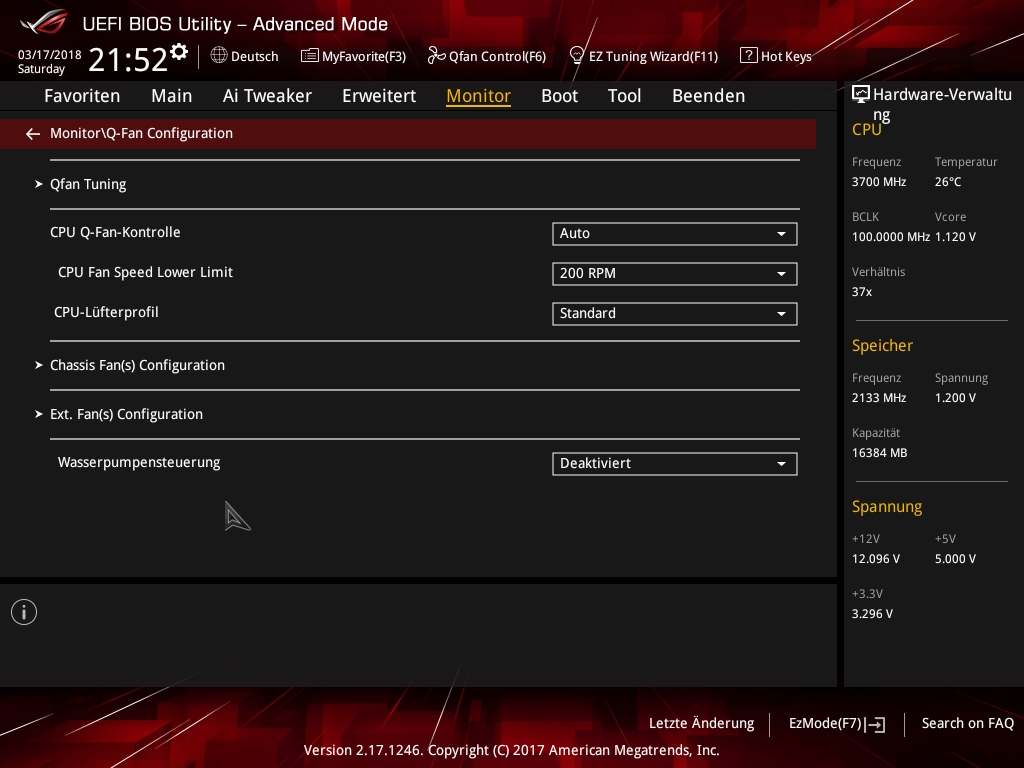Image resolution: width=1024 pixels, height=768 pixels.
Task: Click the Spannung section heading
Action: click(887, 507)
